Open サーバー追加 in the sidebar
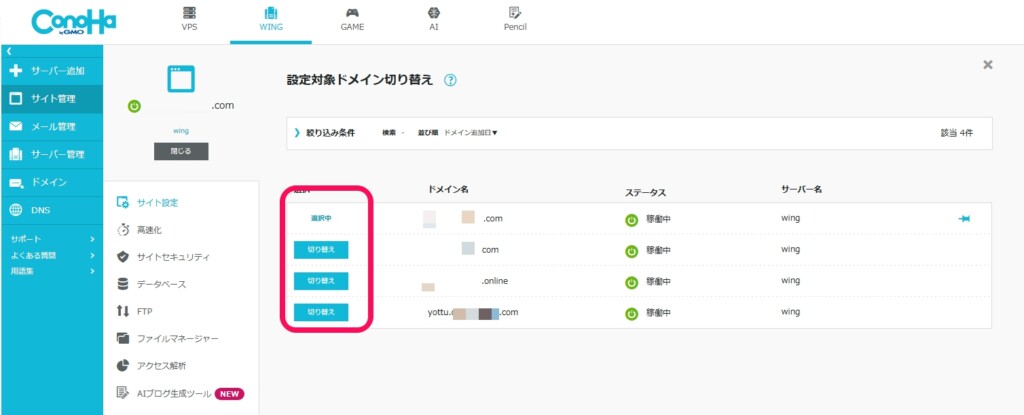 click(52, 71)
